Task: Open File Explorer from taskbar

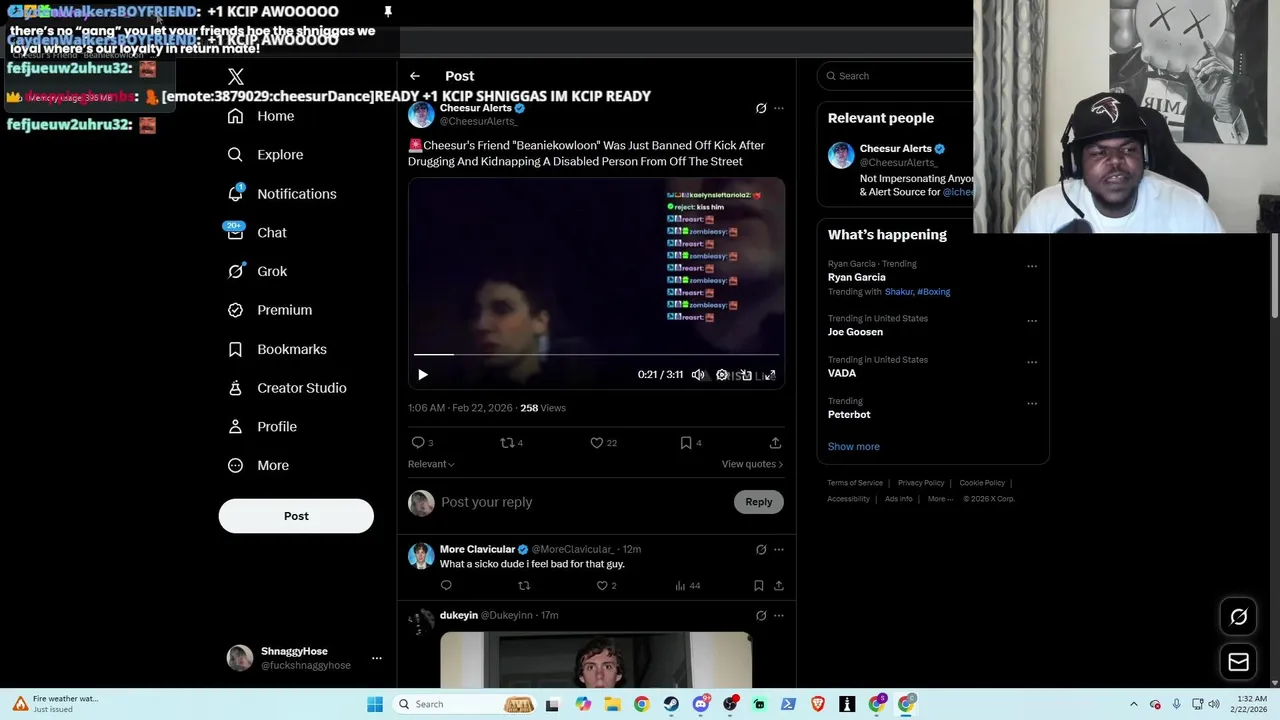Action: click(612, 704)
